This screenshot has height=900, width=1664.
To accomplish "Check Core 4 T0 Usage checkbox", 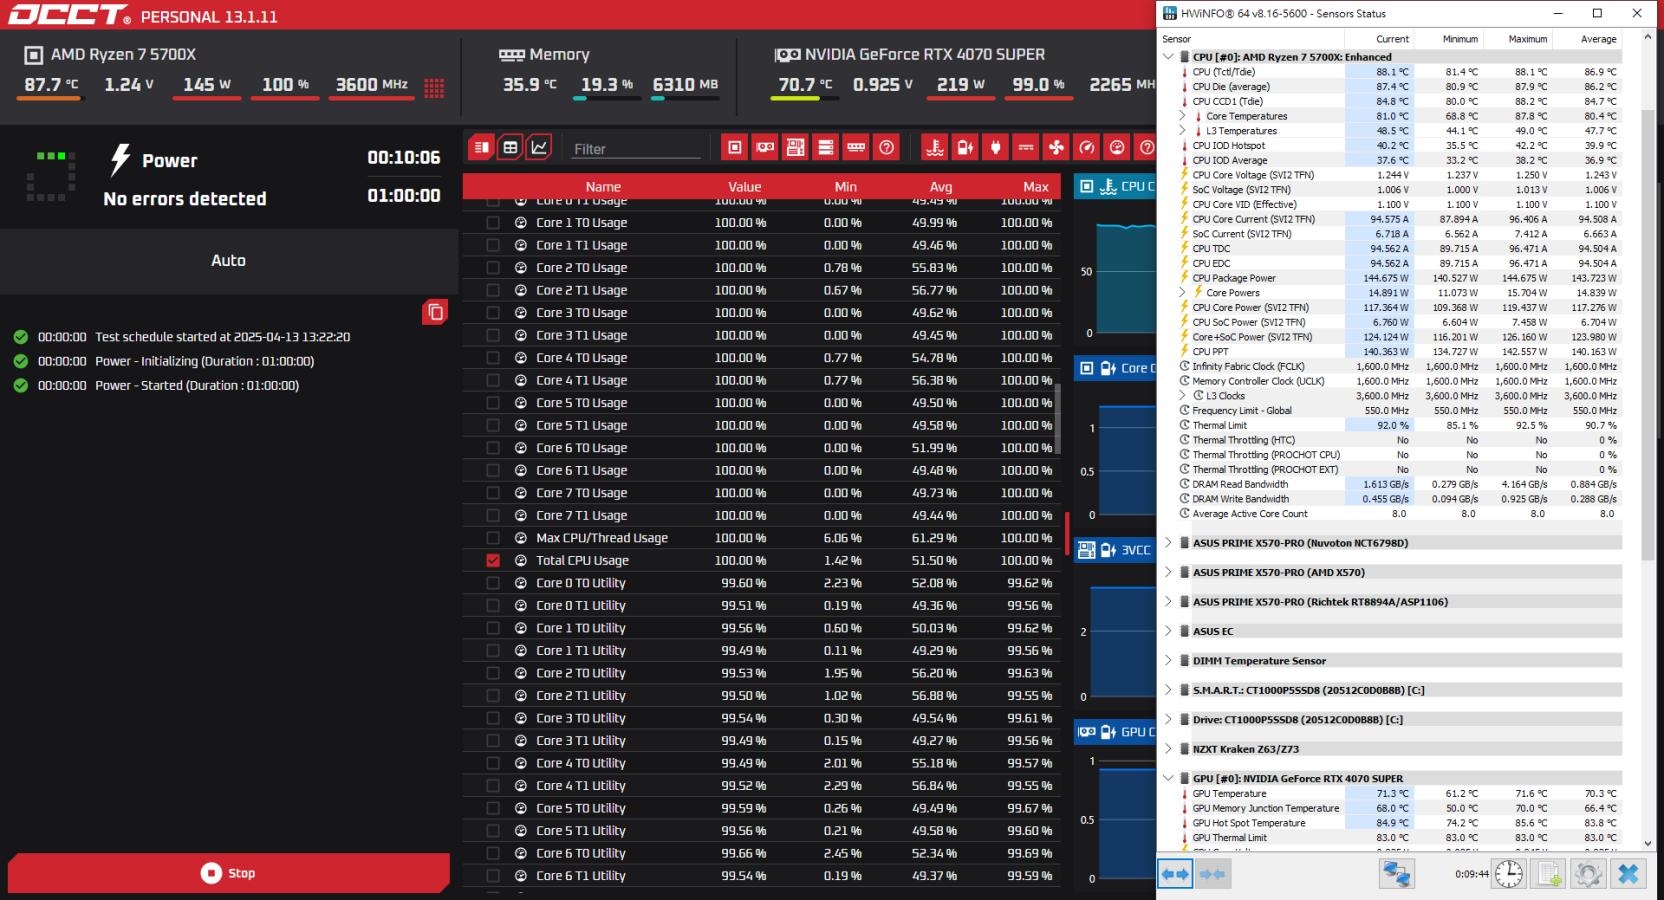I will coord(493,358).
